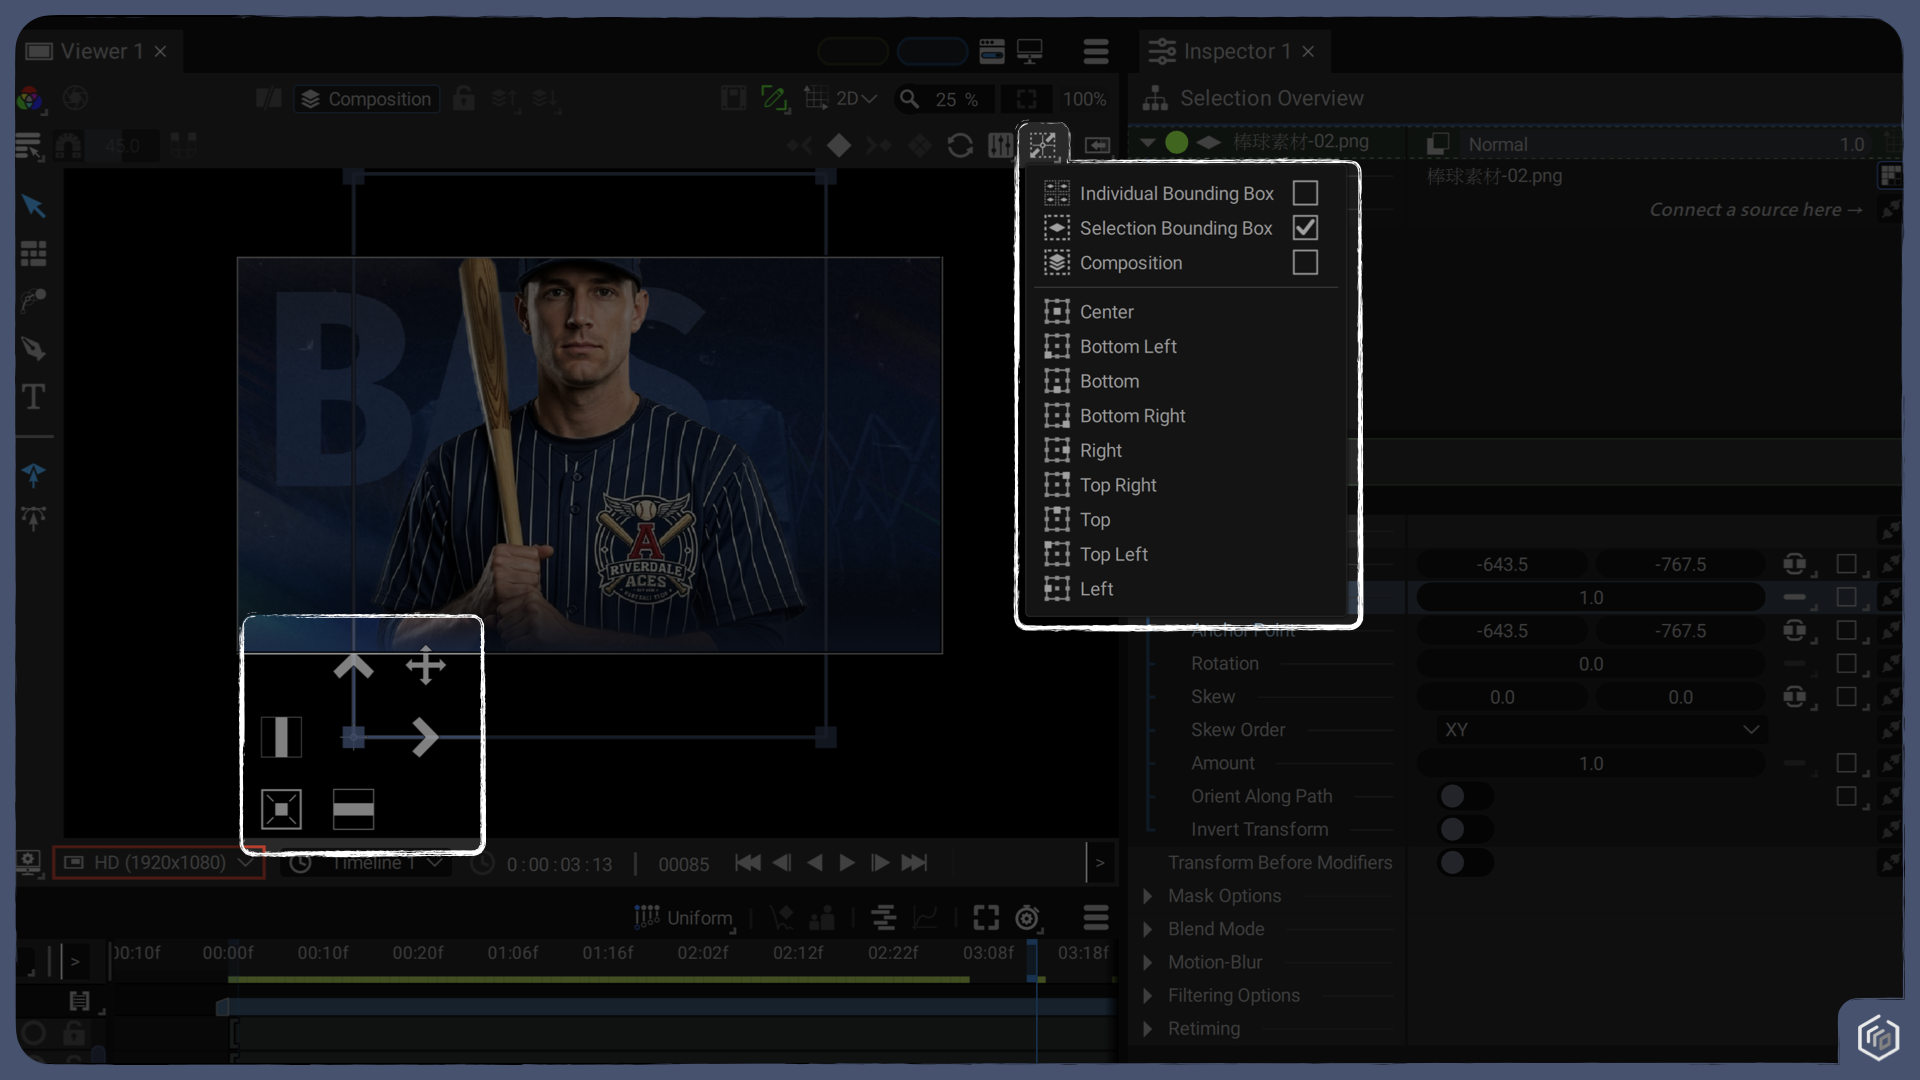The width and height of the screenshot is (1920, 1080).
Task: Enable Individual Bounding Box checkbox
Action: click(1305, 193)
